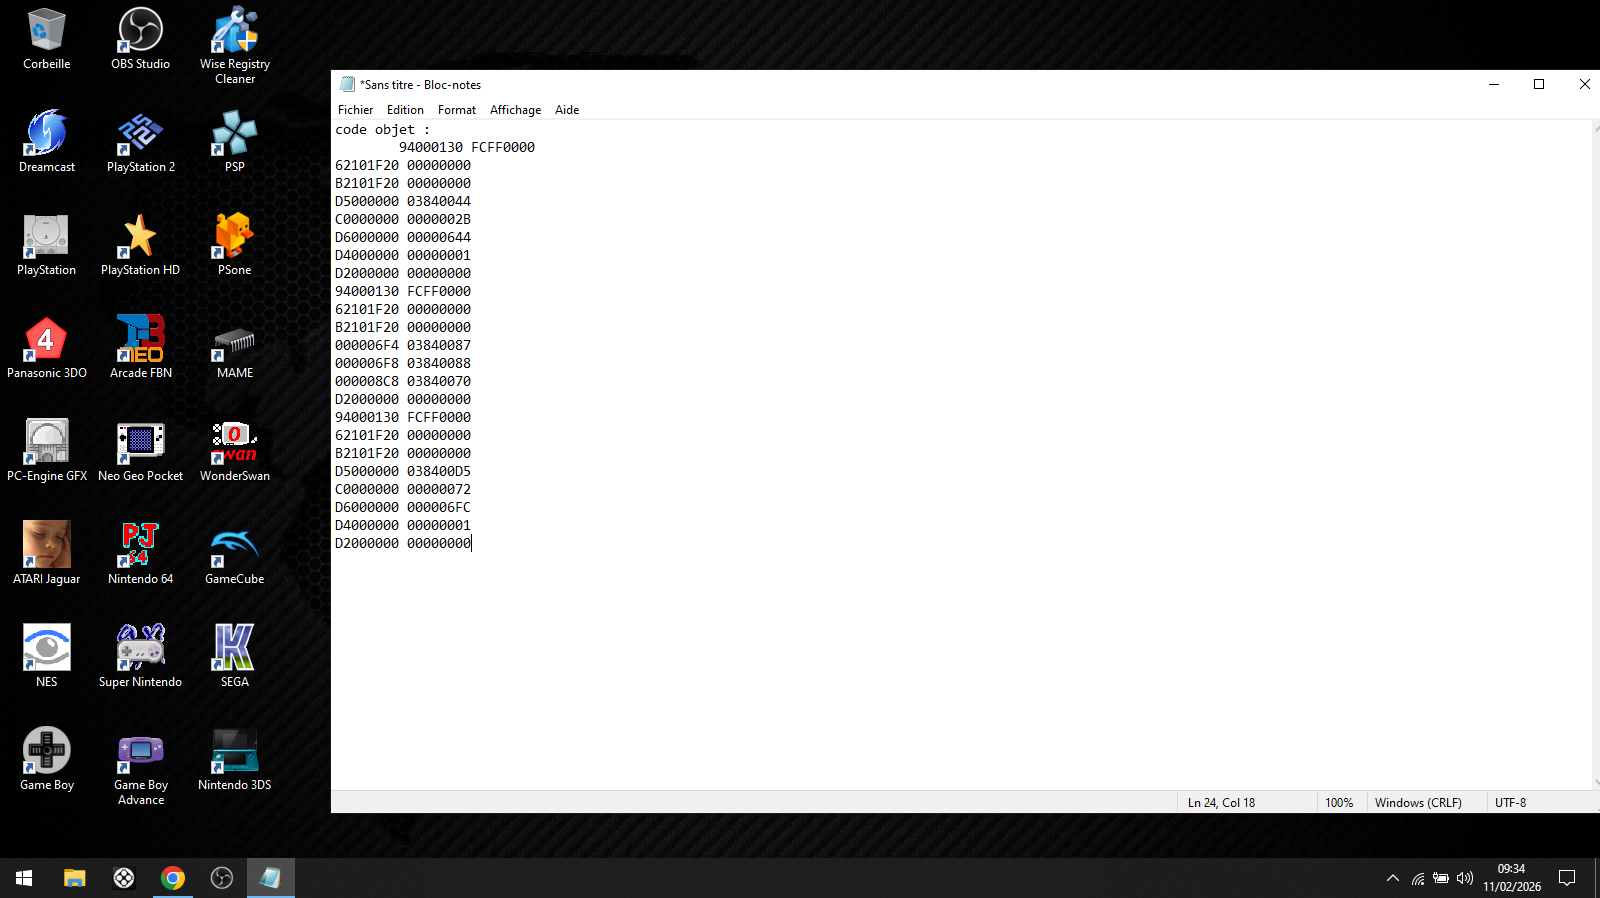Open the Affichage menu
Image resolution: width=1600 pixels, height=898 pixels.
pos(515,110)
